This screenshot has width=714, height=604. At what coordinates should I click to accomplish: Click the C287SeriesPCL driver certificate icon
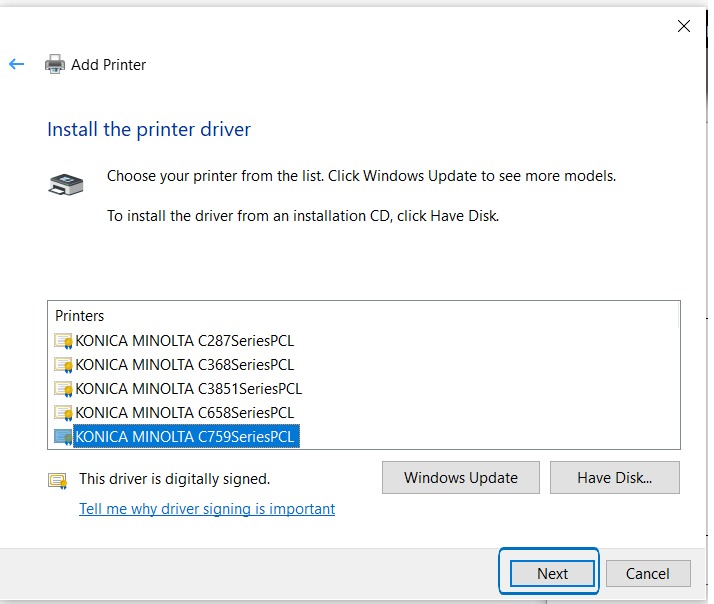pyautogui.click(x=63, y=341)
